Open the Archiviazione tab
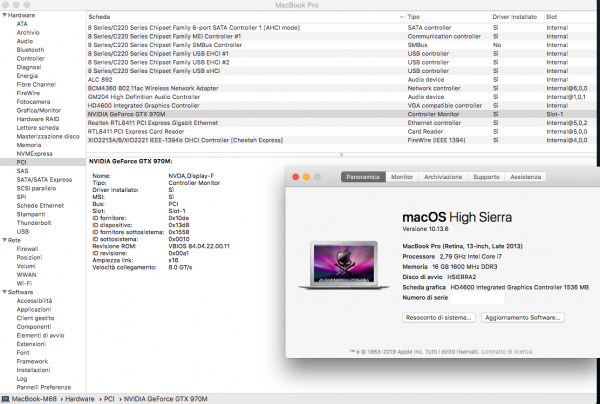This screenshot has width=600, height=404. (443, 177)
